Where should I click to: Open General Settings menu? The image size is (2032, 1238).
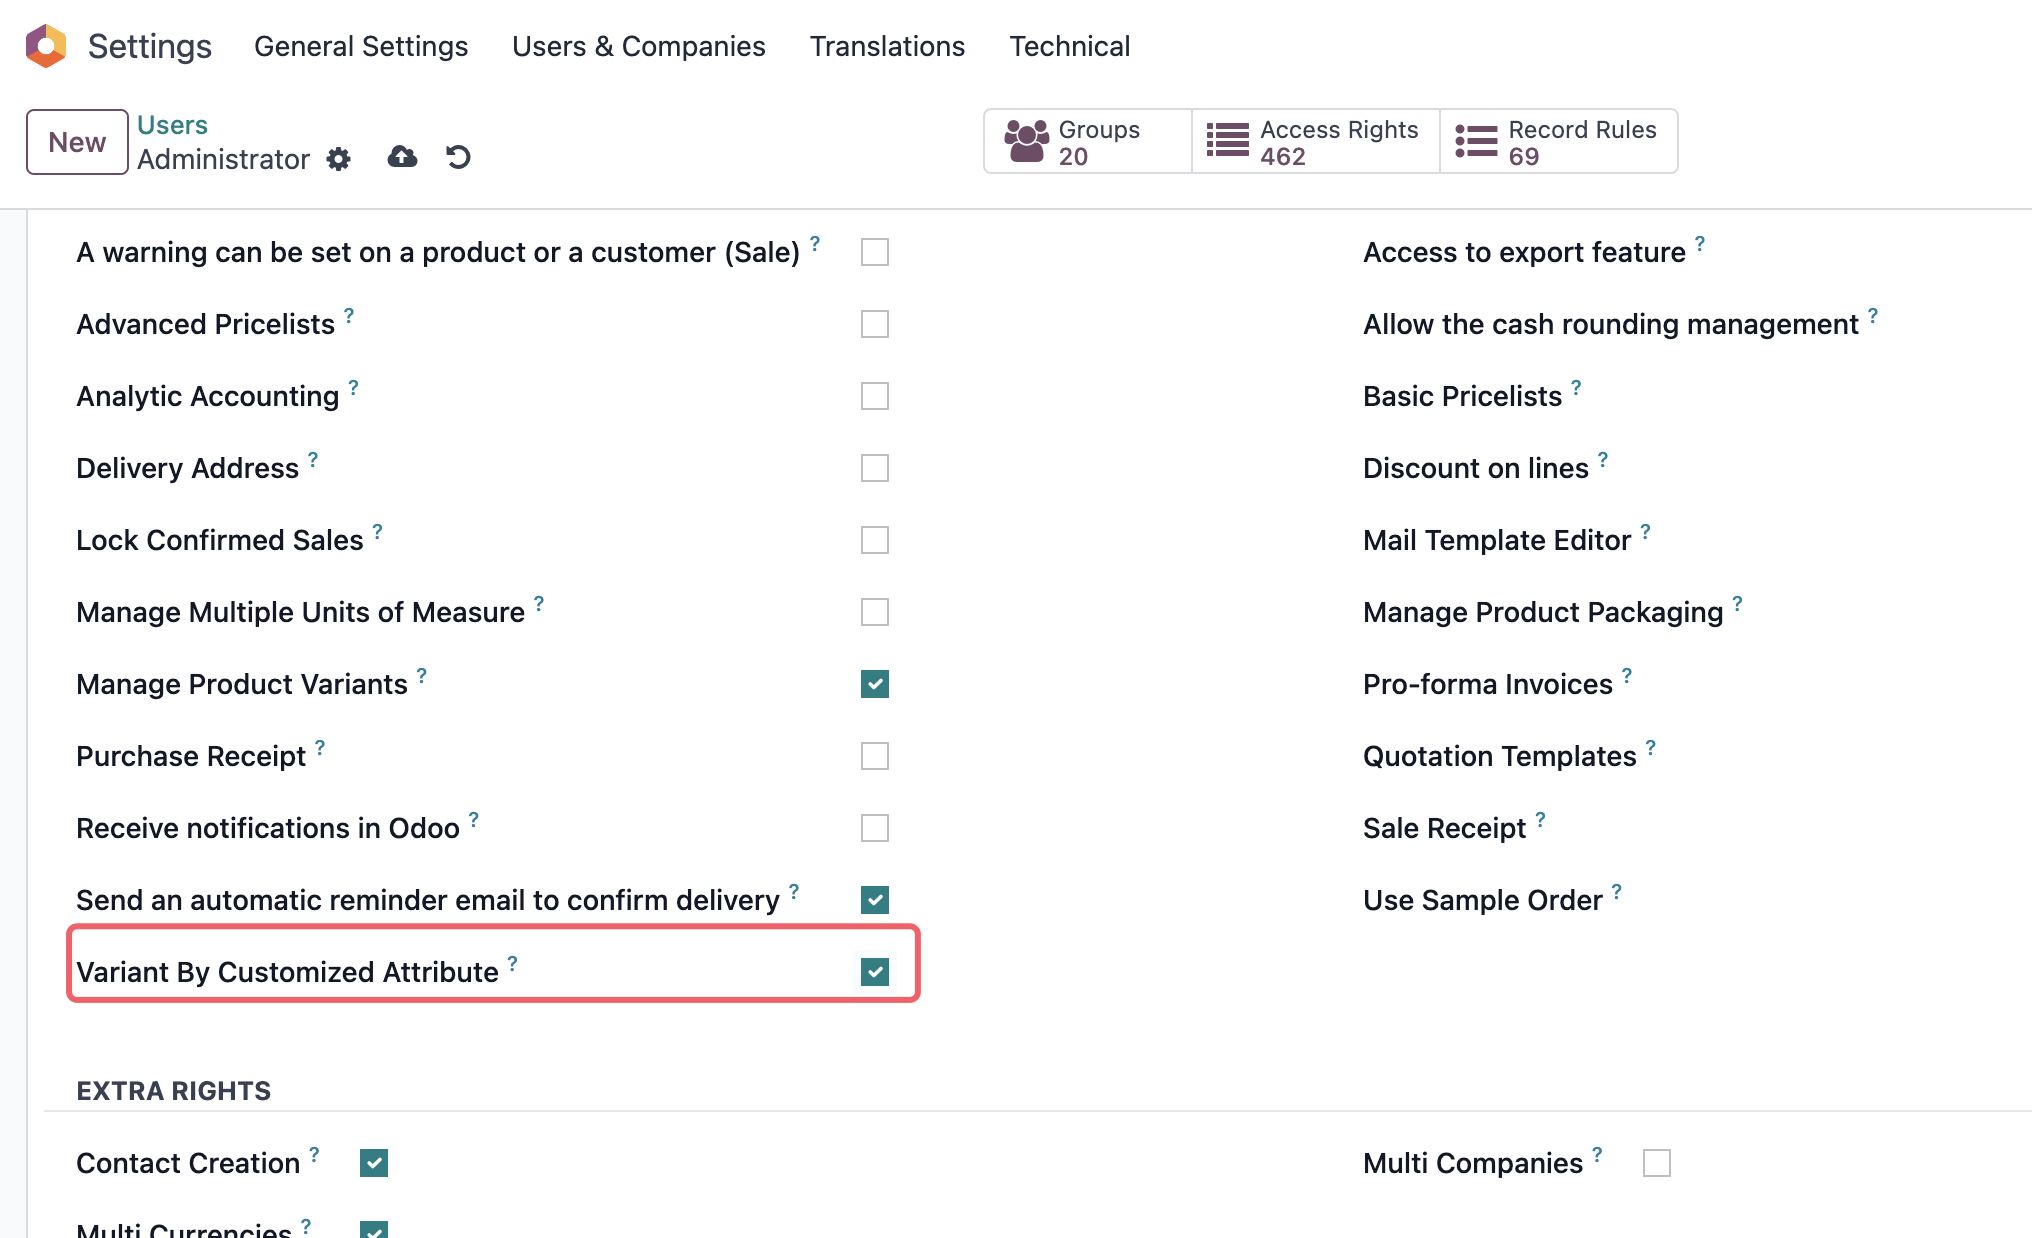[361, 46]
